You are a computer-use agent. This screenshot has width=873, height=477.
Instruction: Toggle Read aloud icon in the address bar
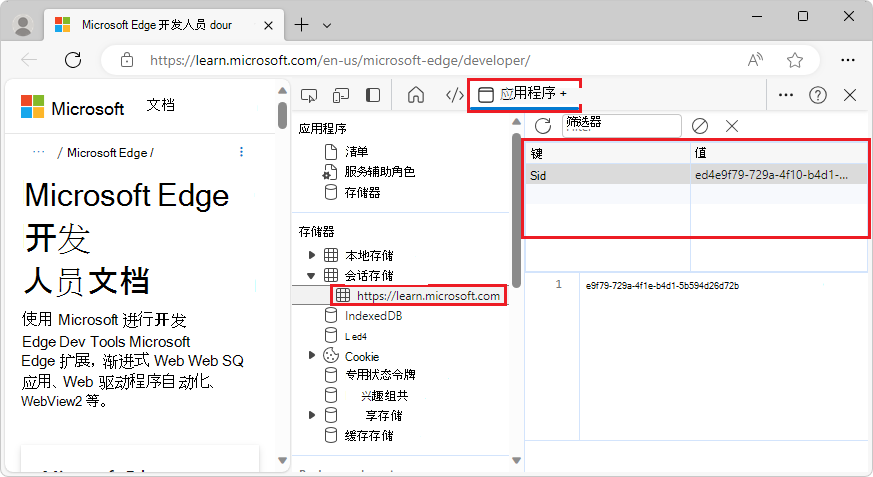[x=755, y=60]
